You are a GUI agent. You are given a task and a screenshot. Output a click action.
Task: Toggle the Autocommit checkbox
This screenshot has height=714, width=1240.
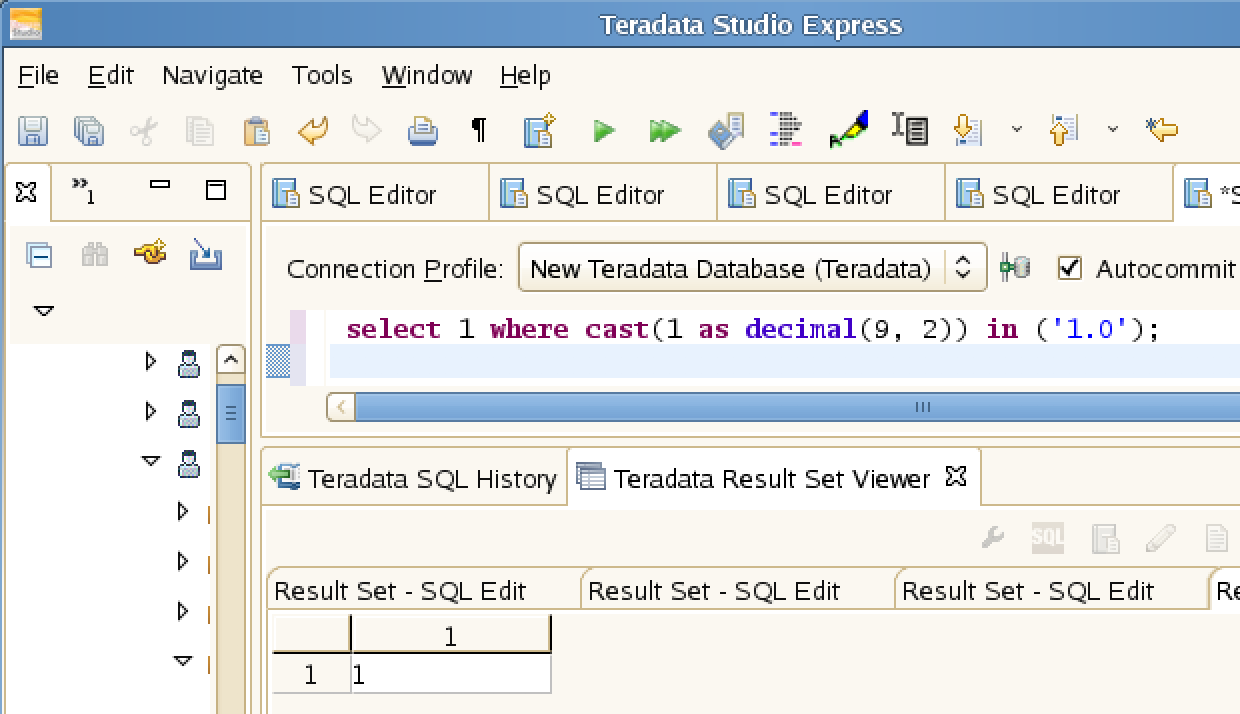[x=1070, y=268]
